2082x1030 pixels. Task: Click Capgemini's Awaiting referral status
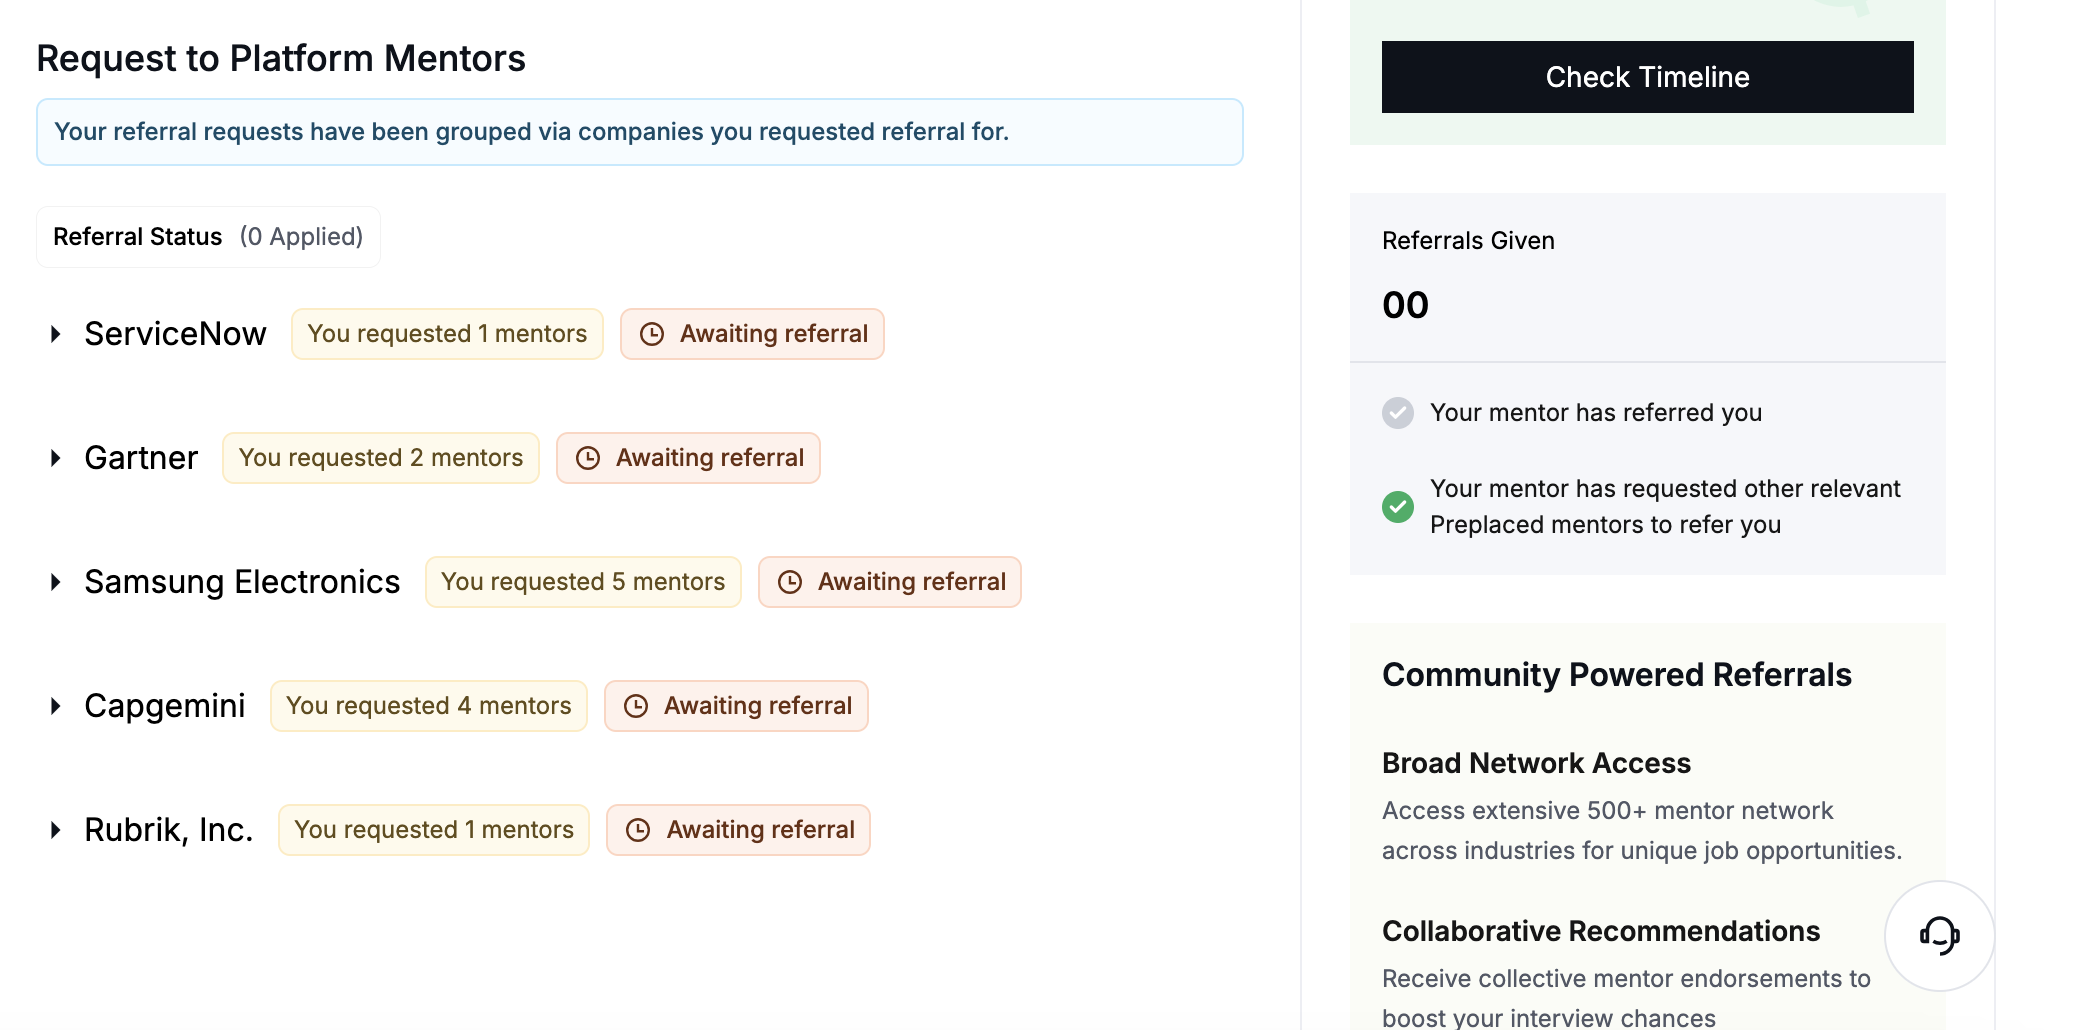pos(736,706)
